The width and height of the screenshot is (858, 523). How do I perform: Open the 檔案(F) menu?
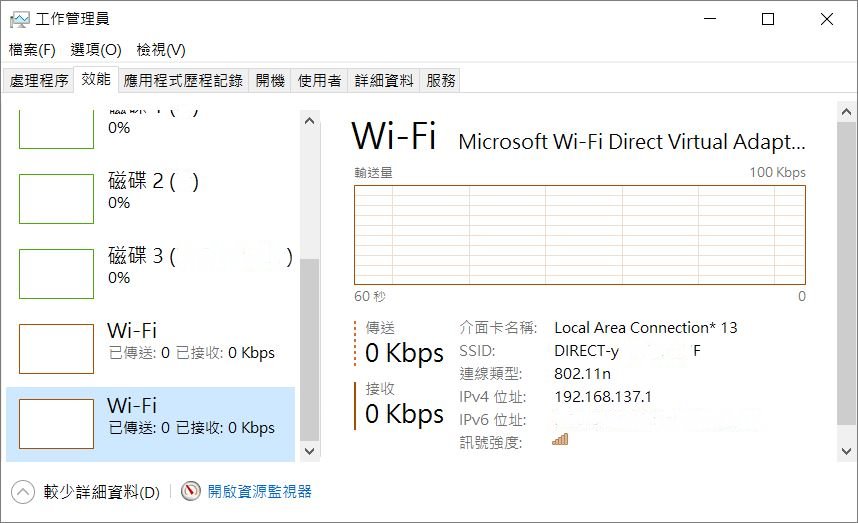pos(32,50)
